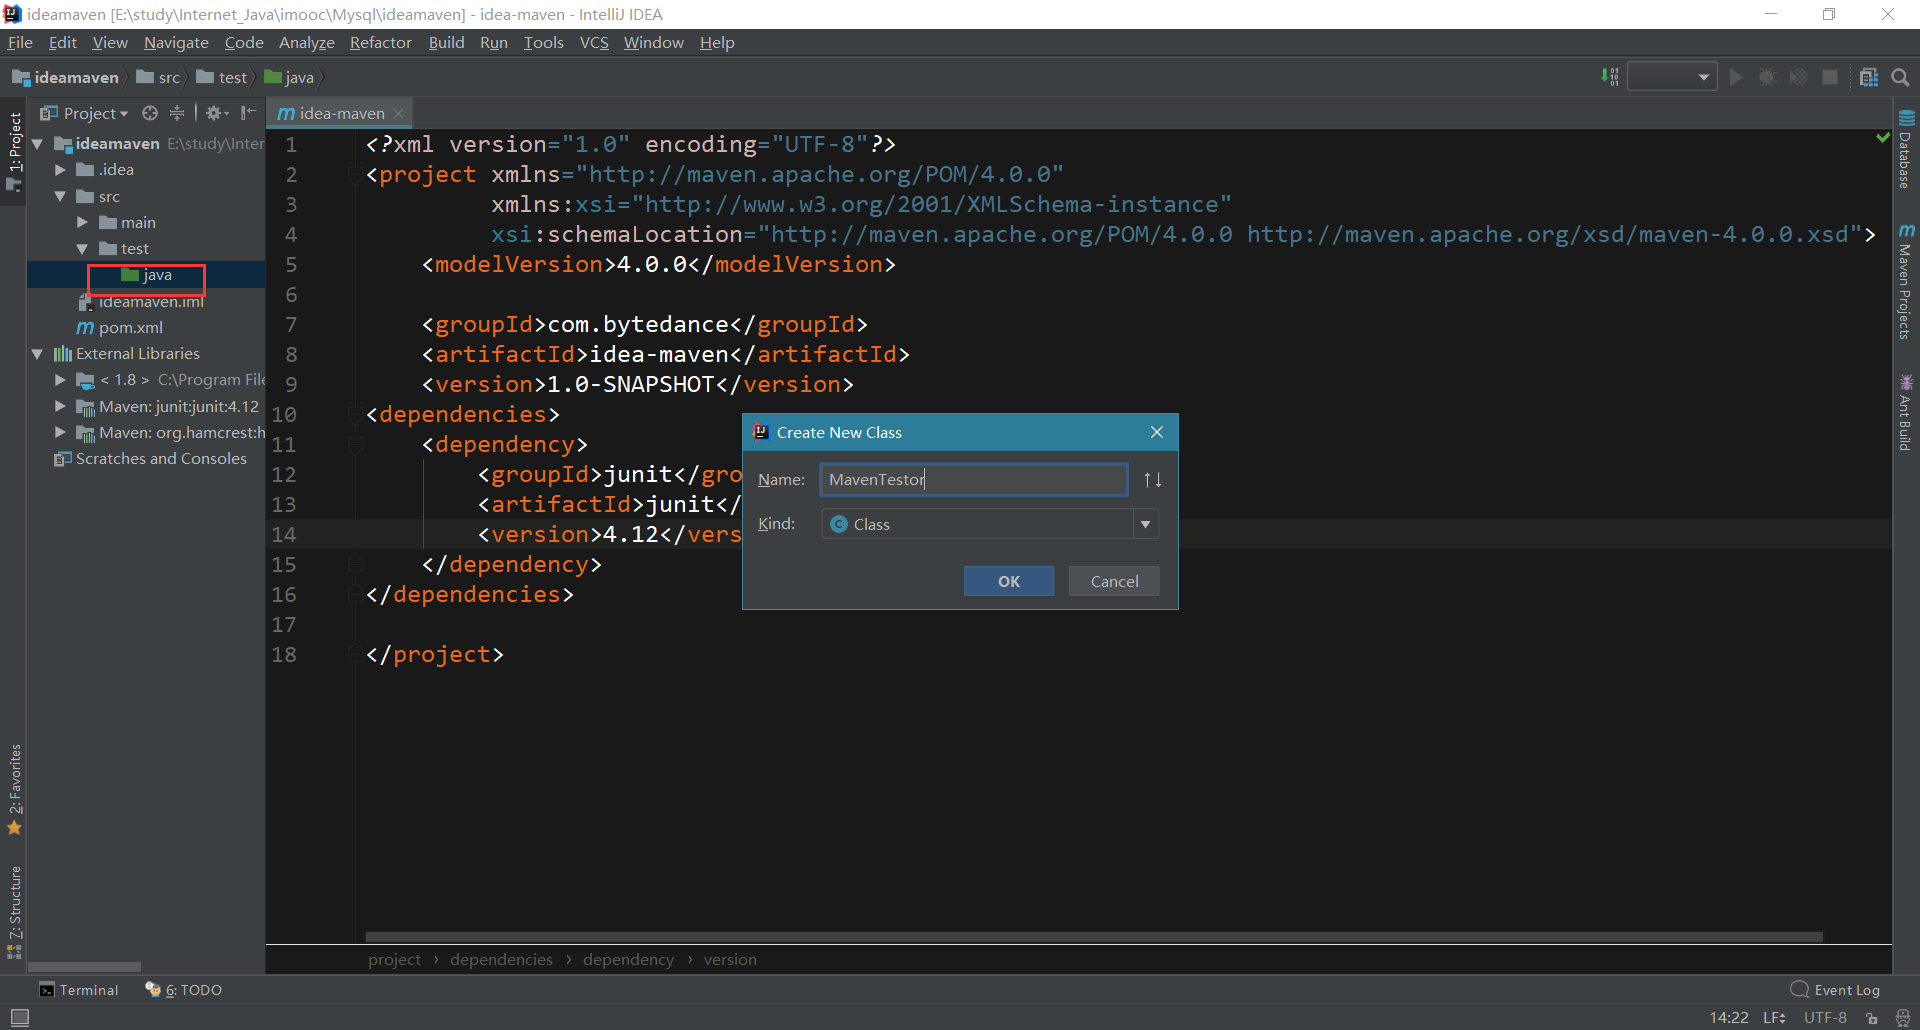The height and width of the screenshot is (1030, 1920).
Task: Expand the Maven junit:junit:4.12 library arrow
Action: [x=60, y=406]
